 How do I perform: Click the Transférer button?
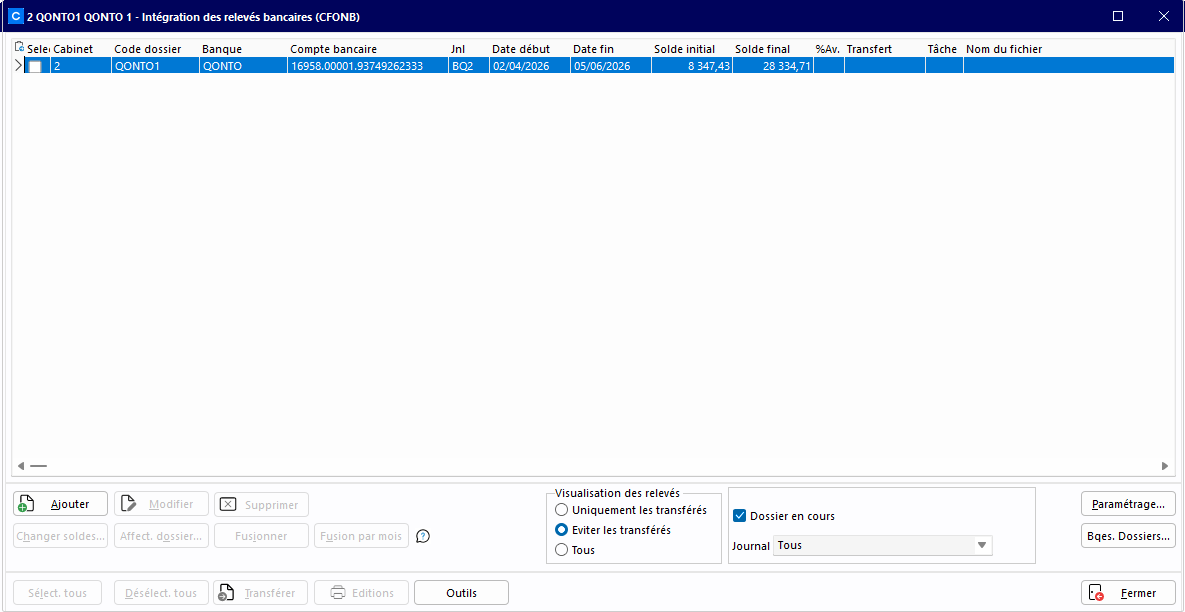(261, 593)
